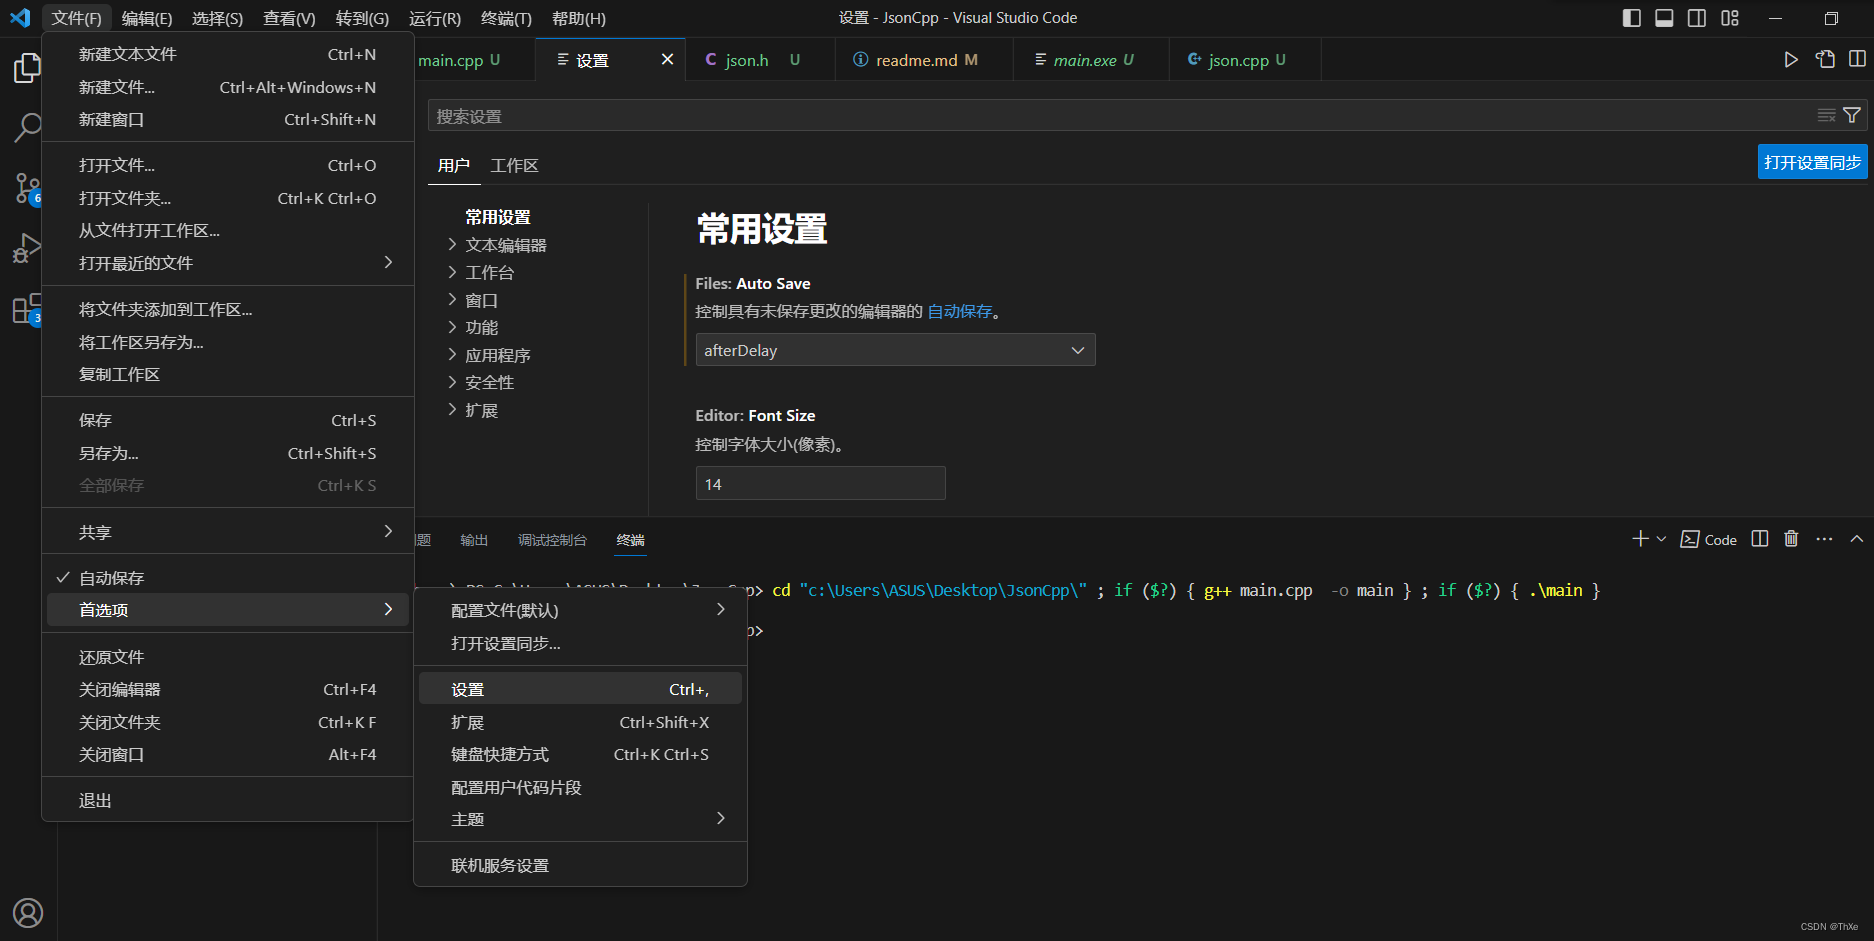Toggle secondary side bar layout icon
The height and width of the screenshot is (941, 1874).
click(1697, 18)
